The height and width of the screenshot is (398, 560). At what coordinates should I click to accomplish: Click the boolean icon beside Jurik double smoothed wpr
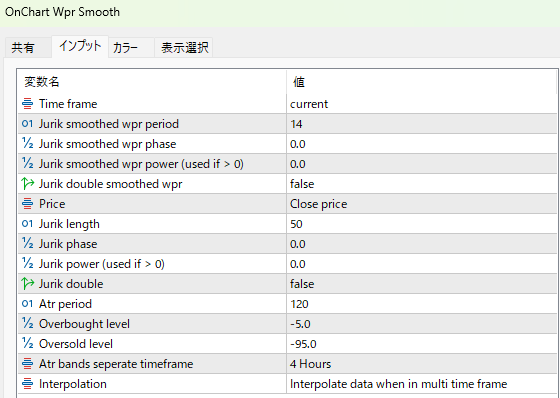tap(28, 184)
